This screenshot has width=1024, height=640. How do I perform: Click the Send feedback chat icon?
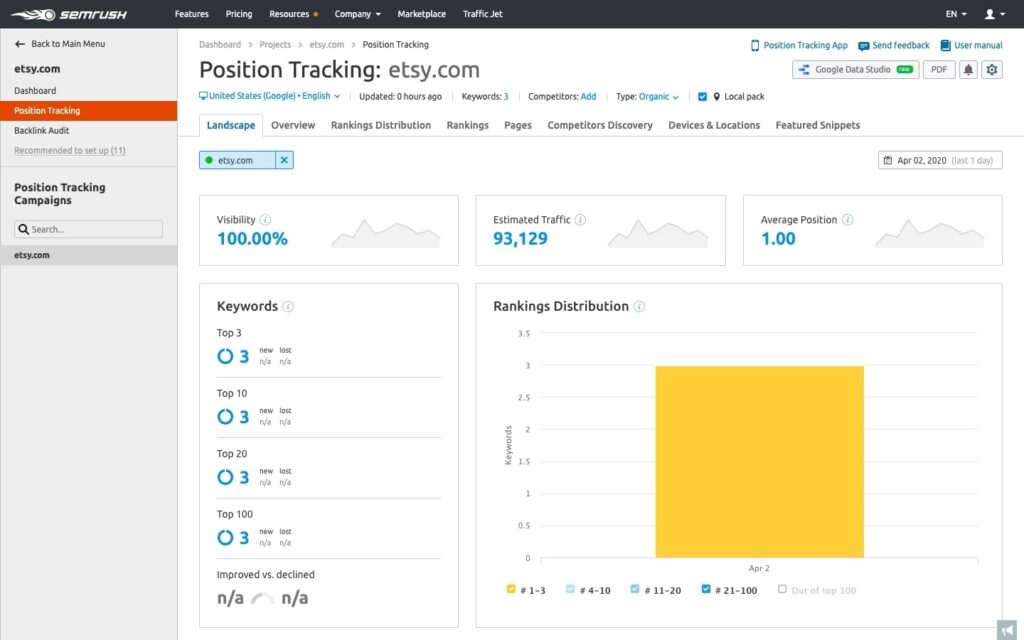[863, 46]
